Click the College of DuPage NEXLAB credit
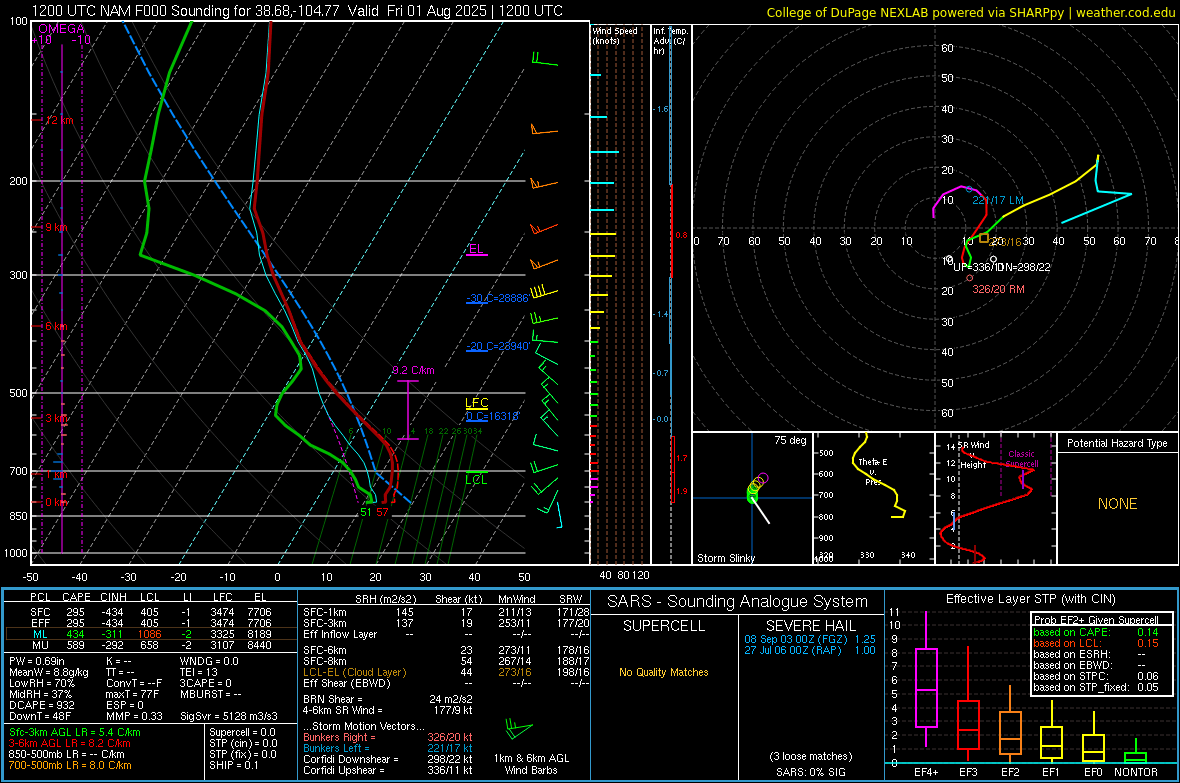The width and height of the screenshot is (1180, 783). [x=970, y=12]
